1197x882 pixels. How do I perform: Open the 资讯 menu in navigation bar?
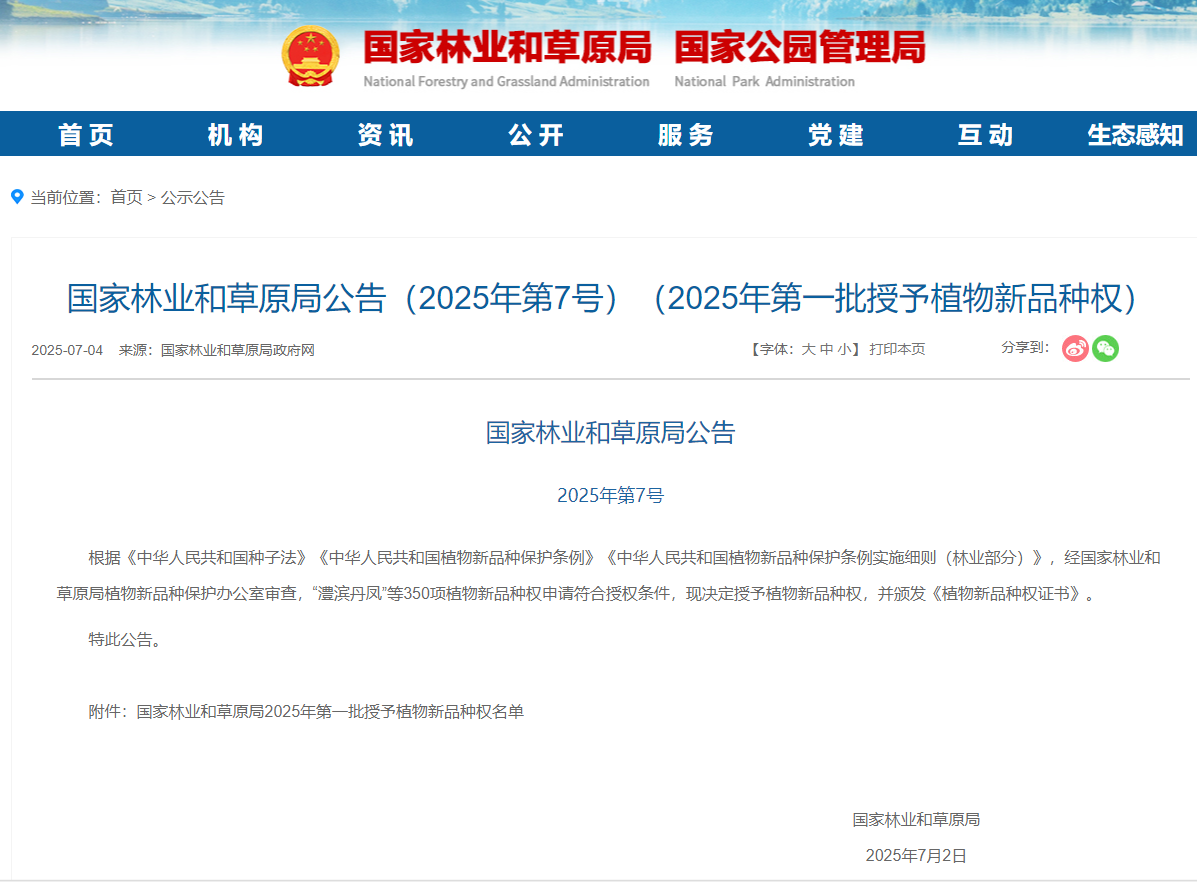point(385,135)
